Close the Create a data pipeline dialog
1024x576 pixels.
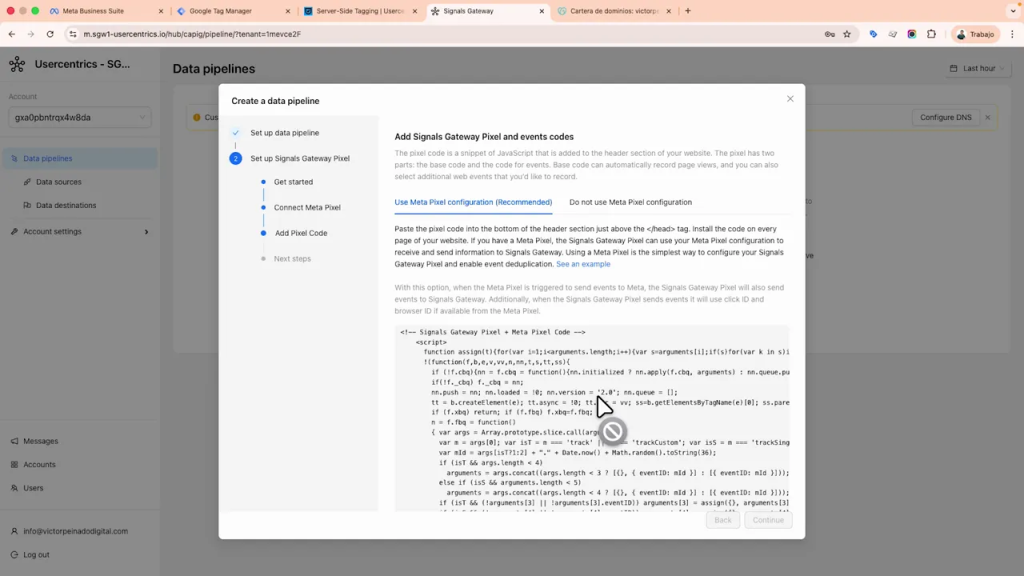click(x=790, y=99)
